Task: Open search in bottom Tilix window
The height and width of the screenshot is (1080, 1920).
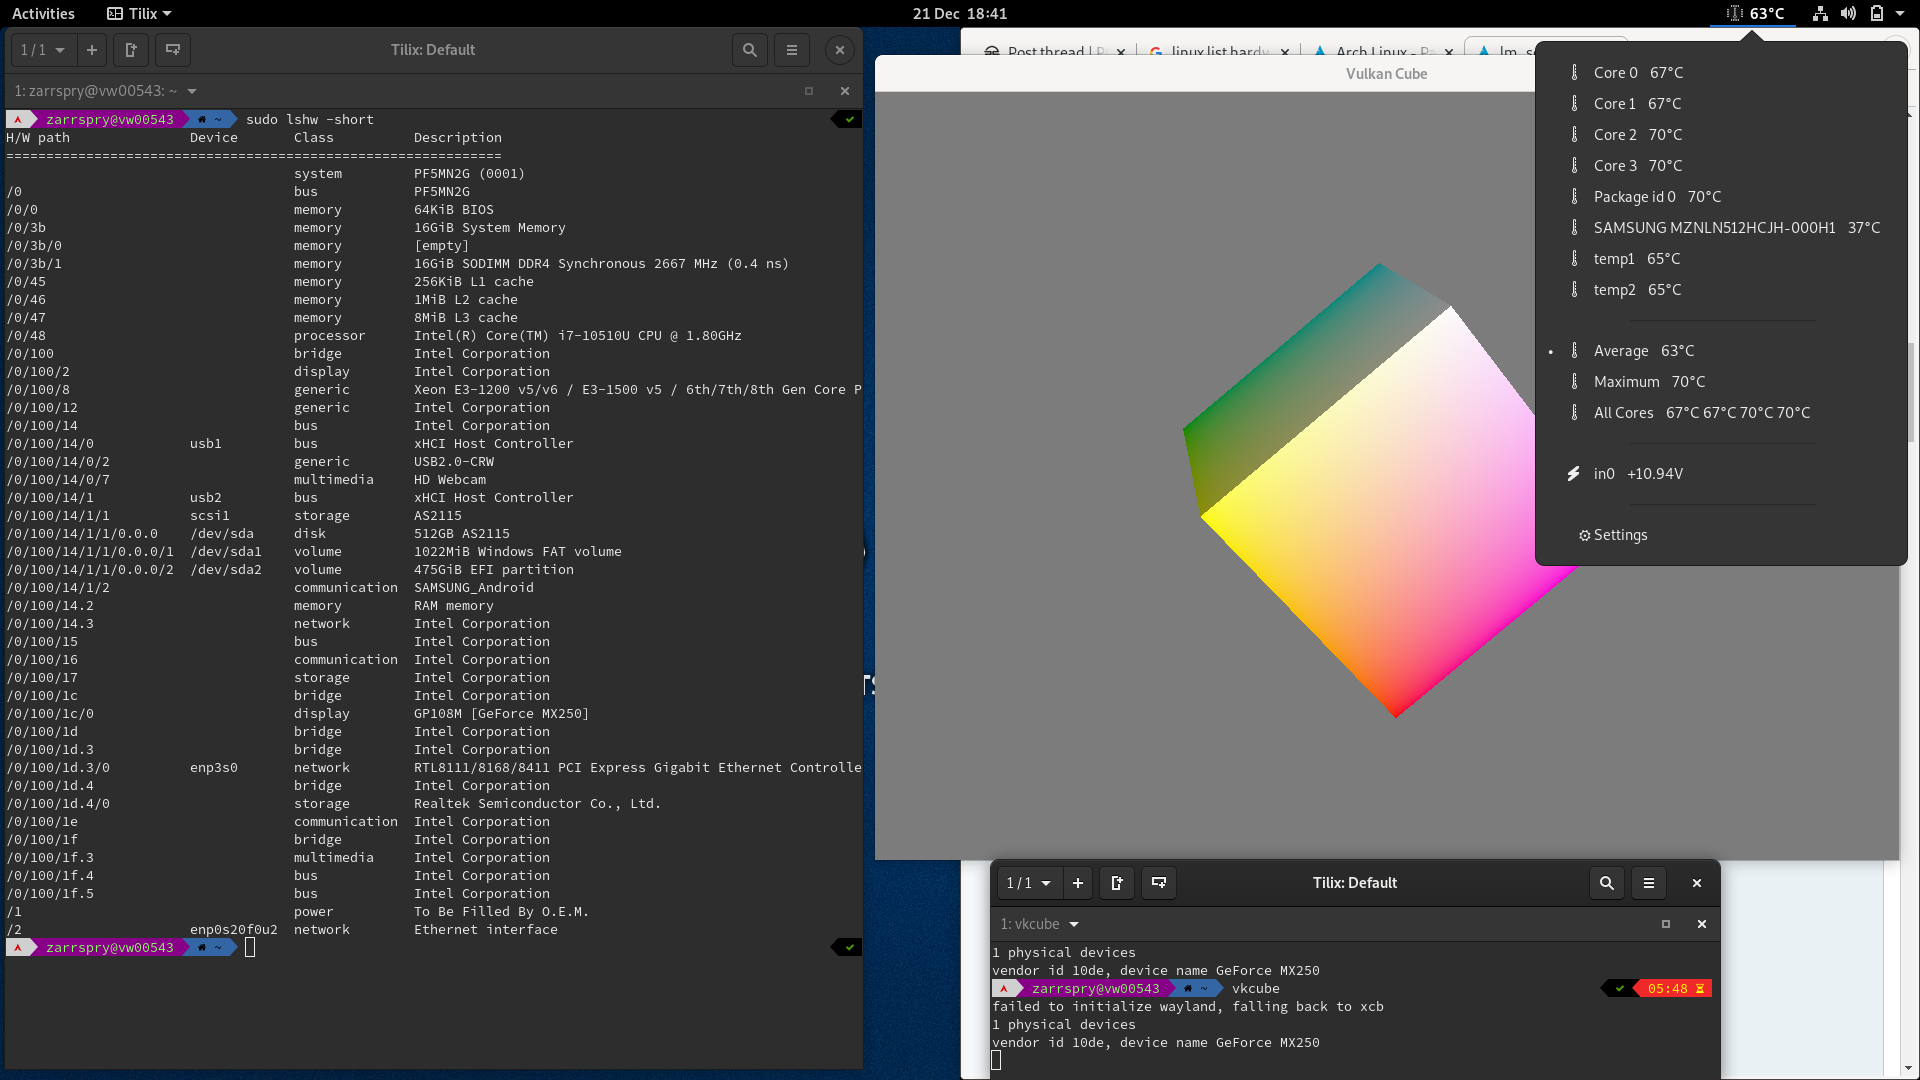Action: (1607, 883)
